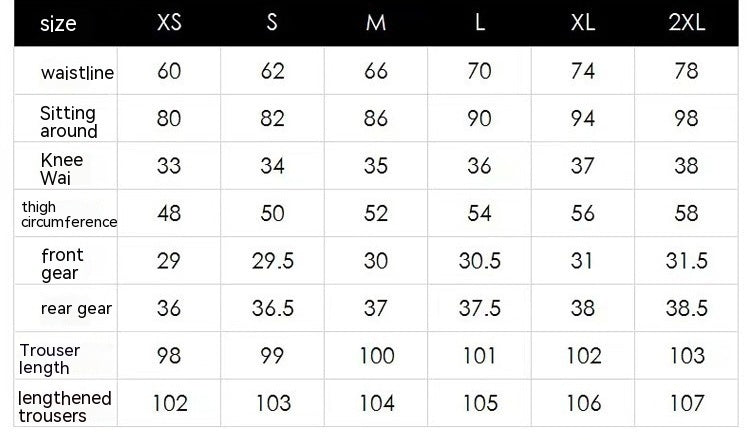The width and height of the screenshot is (750, 440).
Task: Select the 2XL size header
Action: pyautogui.click(x=686, y=24)
